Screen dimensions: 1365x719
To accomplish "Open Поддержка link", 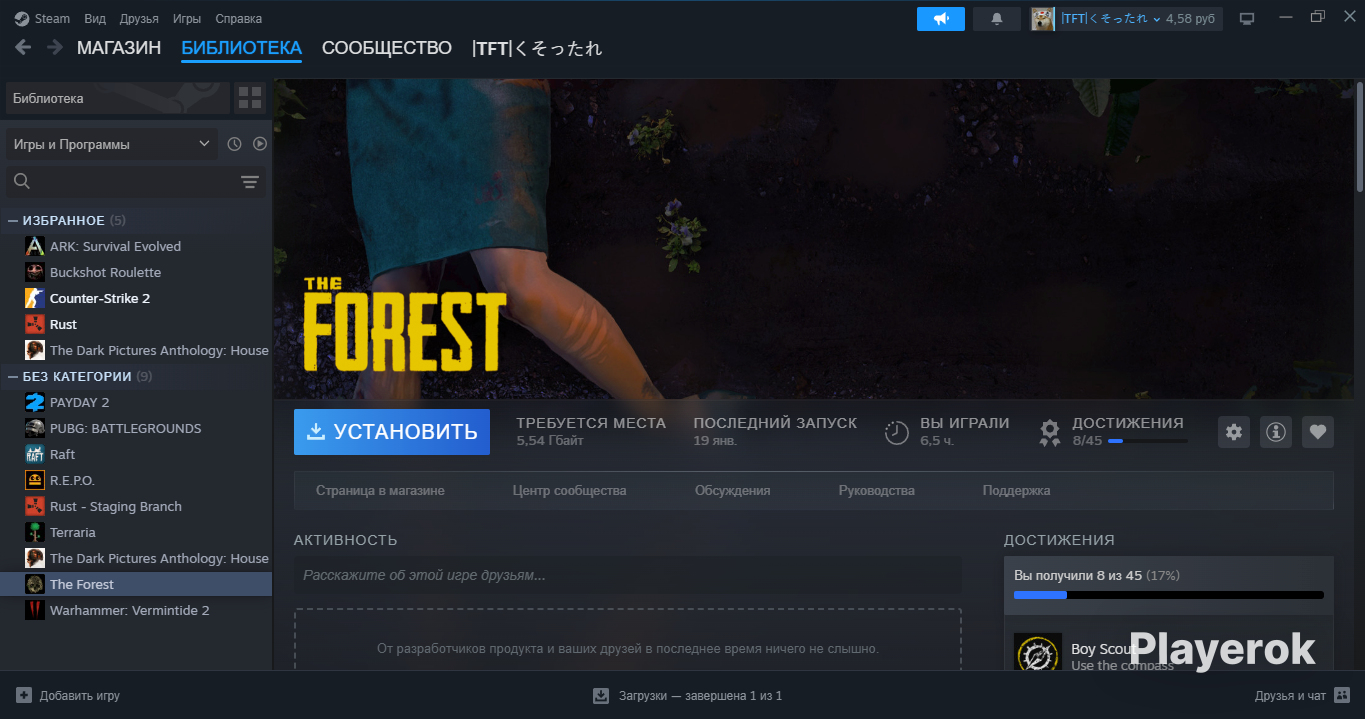I will point(1016,491).
